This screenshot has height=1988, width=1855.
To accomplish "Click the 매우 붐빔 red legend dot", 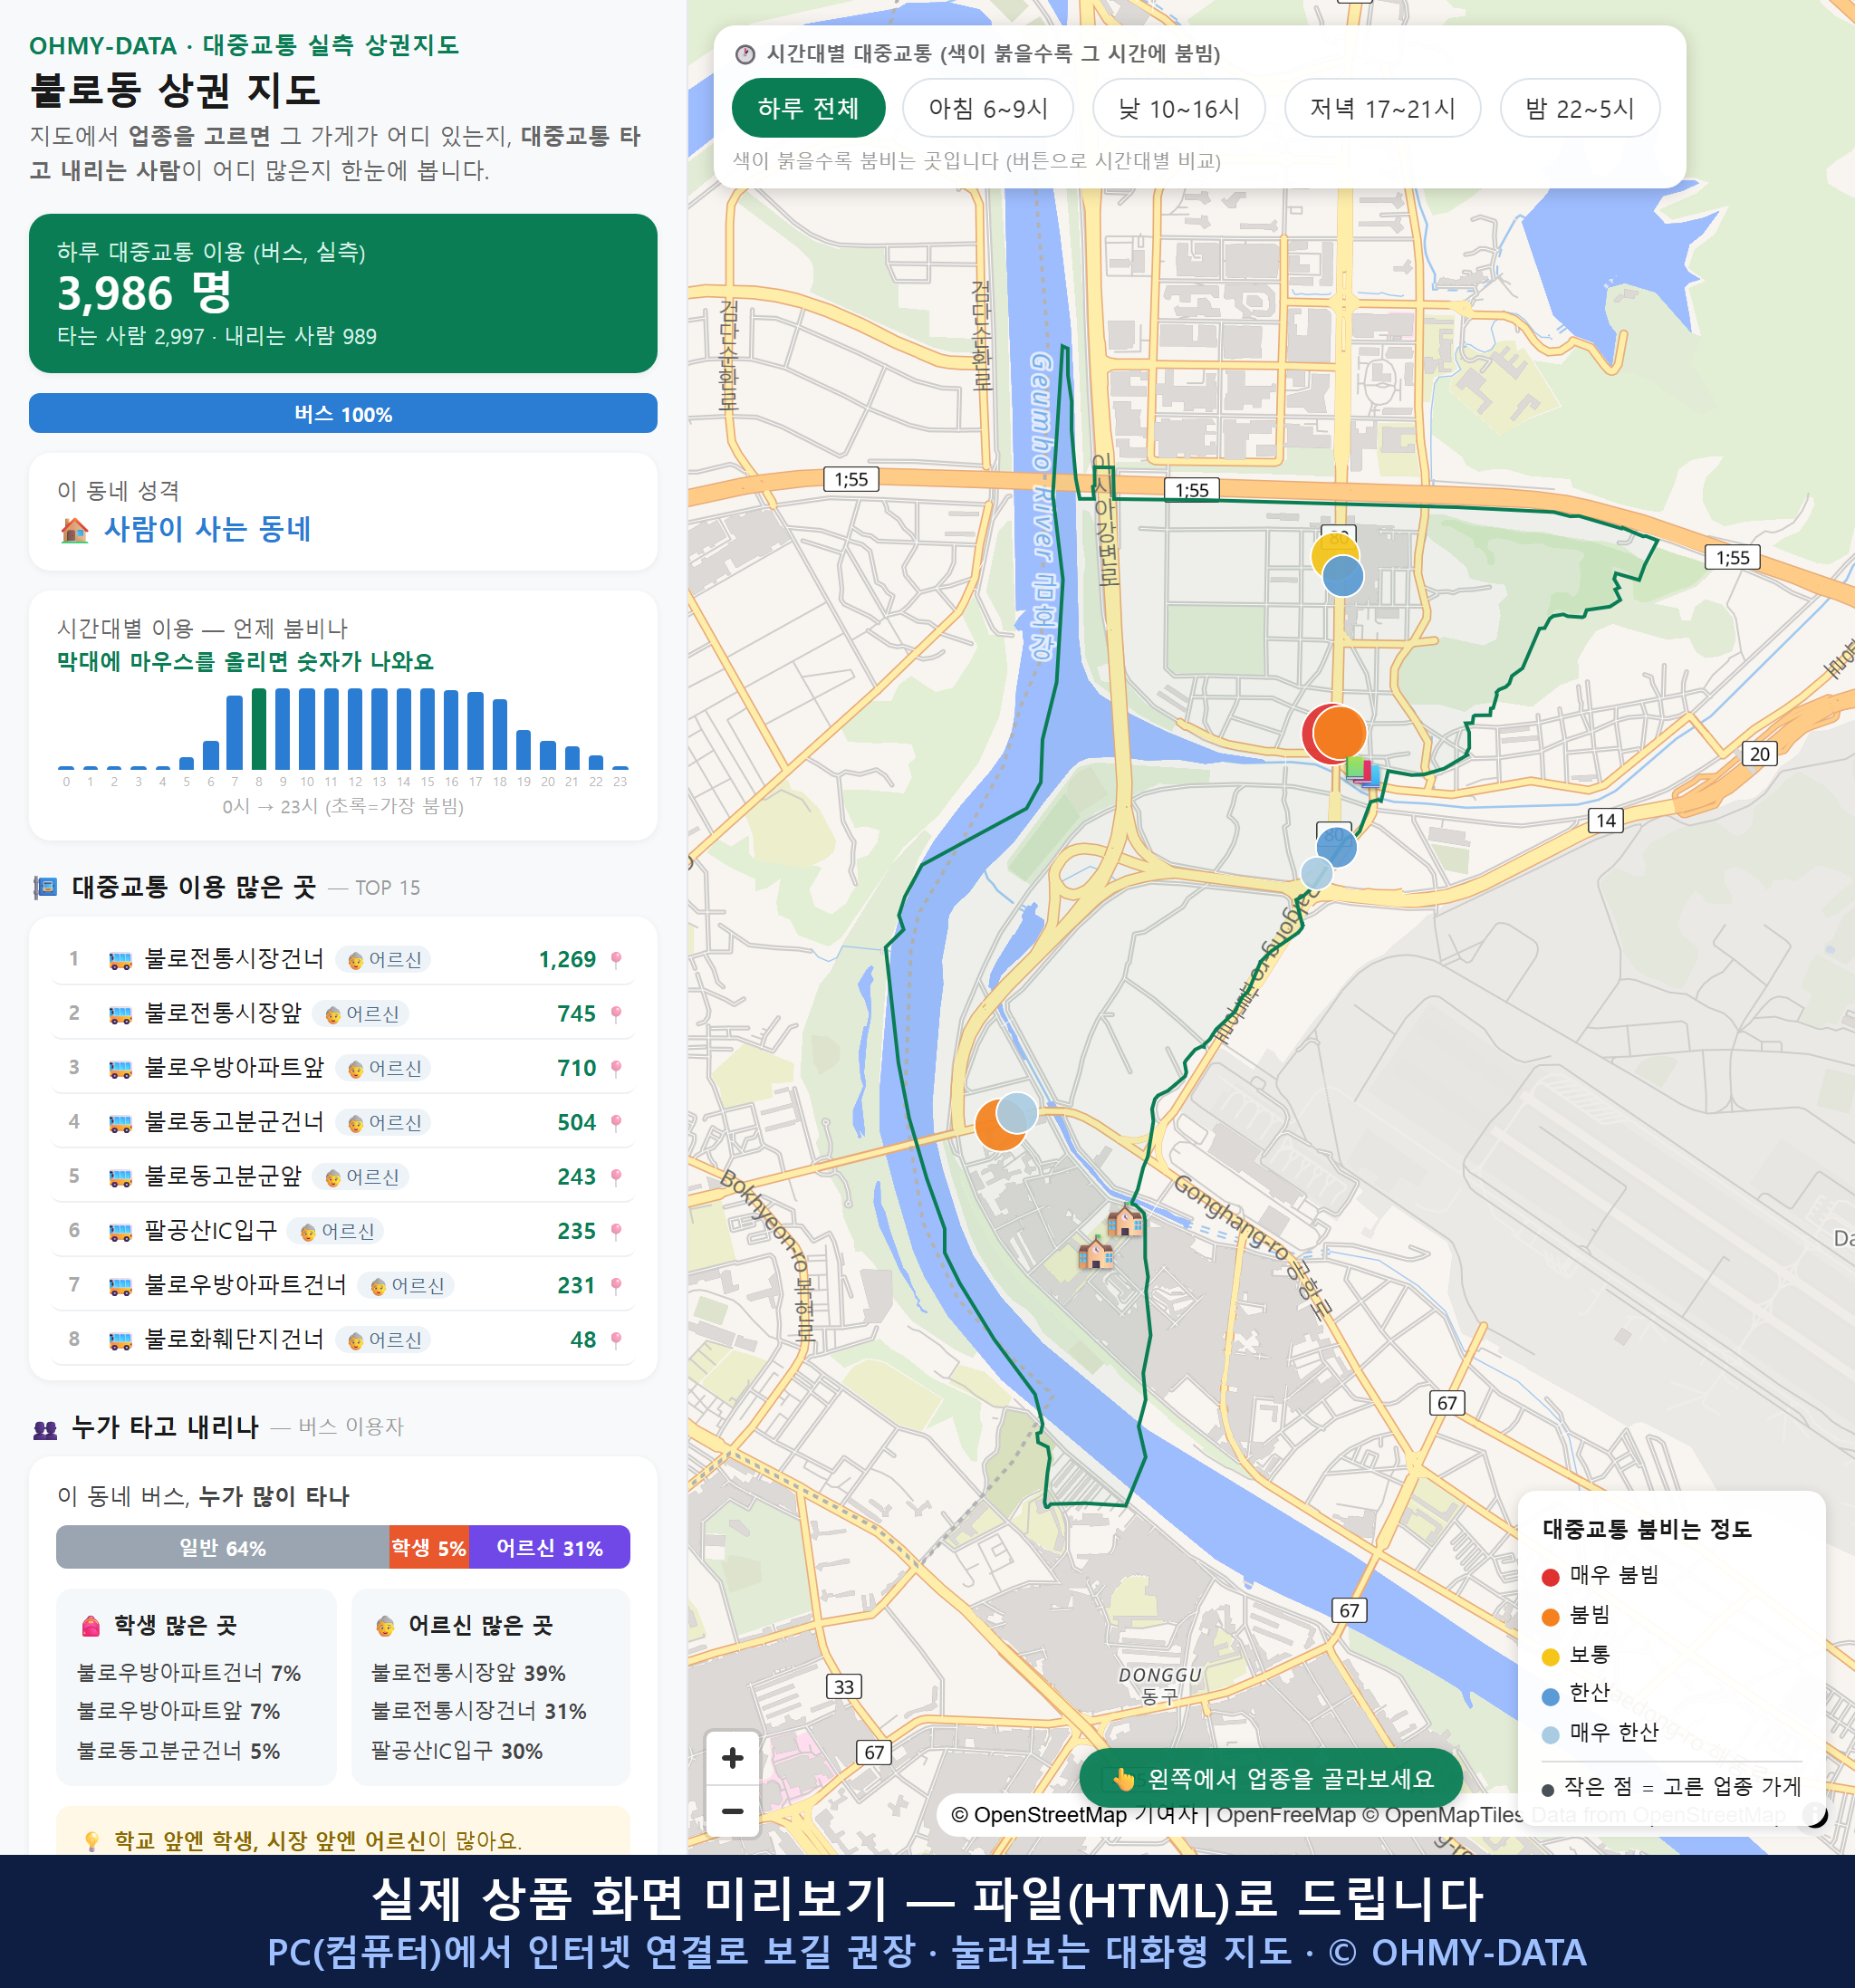I will (1550, 1577).
